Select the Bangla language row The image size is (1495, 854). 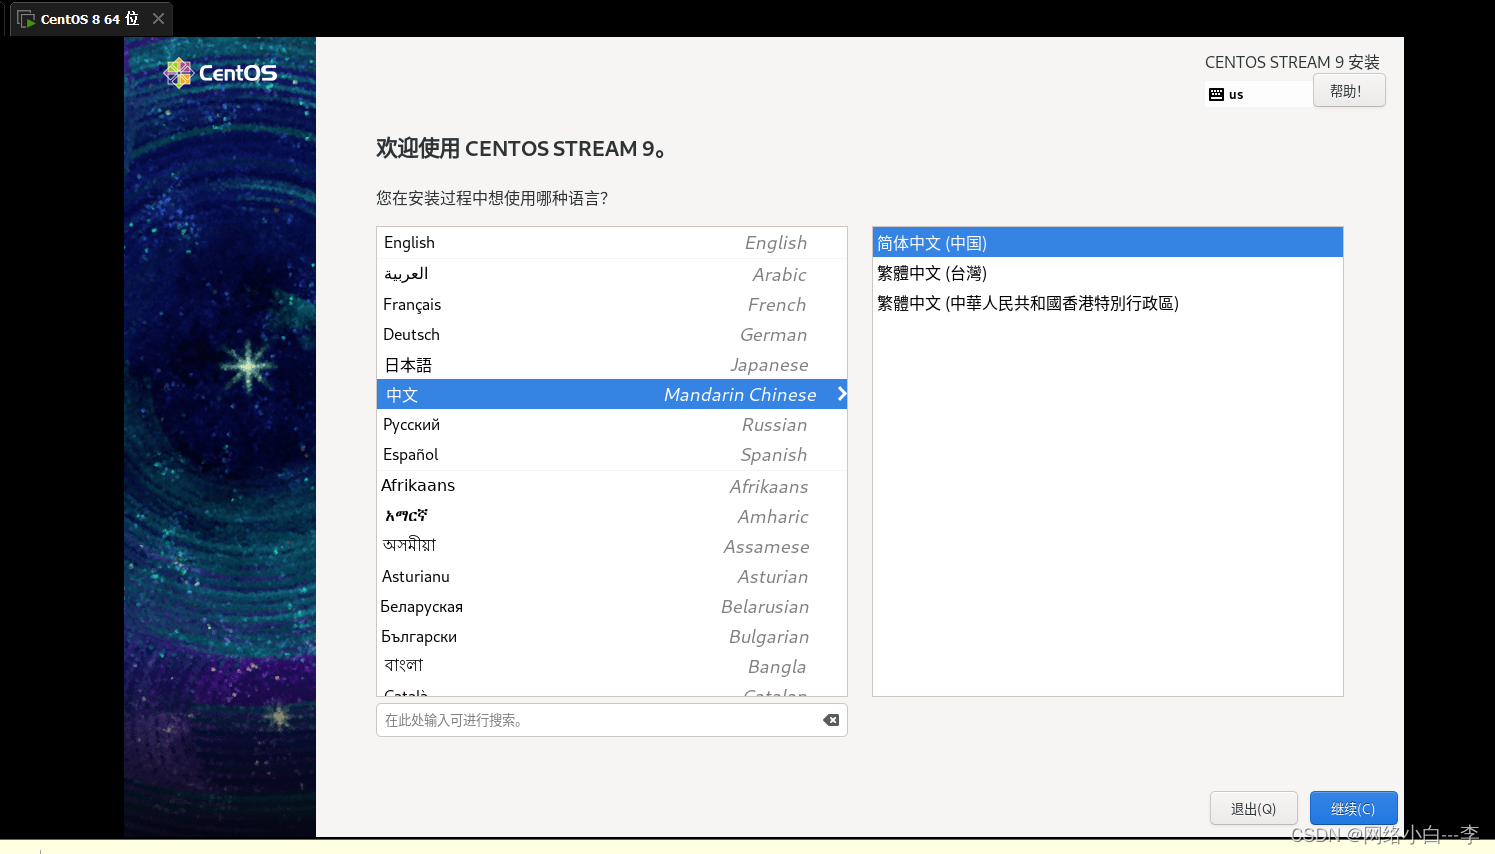tap(612, 666)
